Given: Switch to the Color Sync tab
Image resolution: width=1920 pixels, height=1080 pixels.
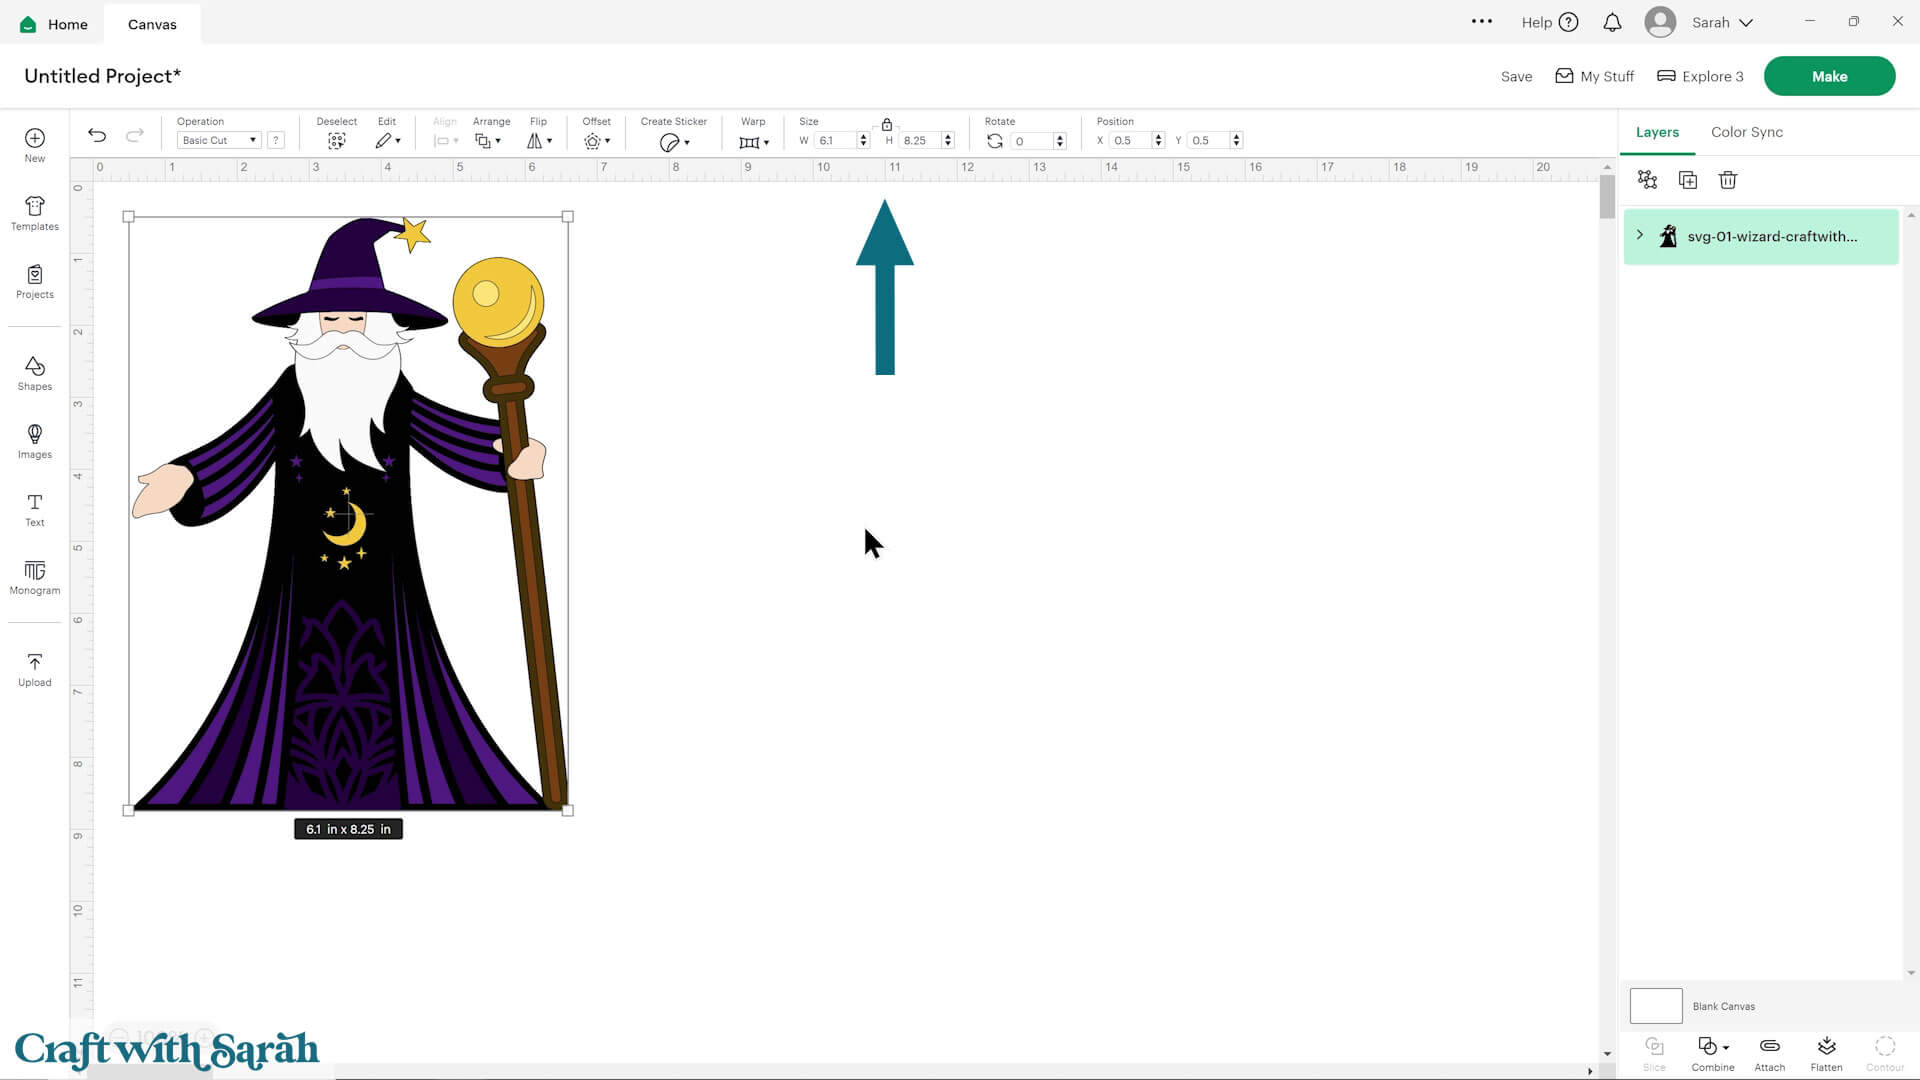Looking at the screenshot, I should tap(1746, 131).
